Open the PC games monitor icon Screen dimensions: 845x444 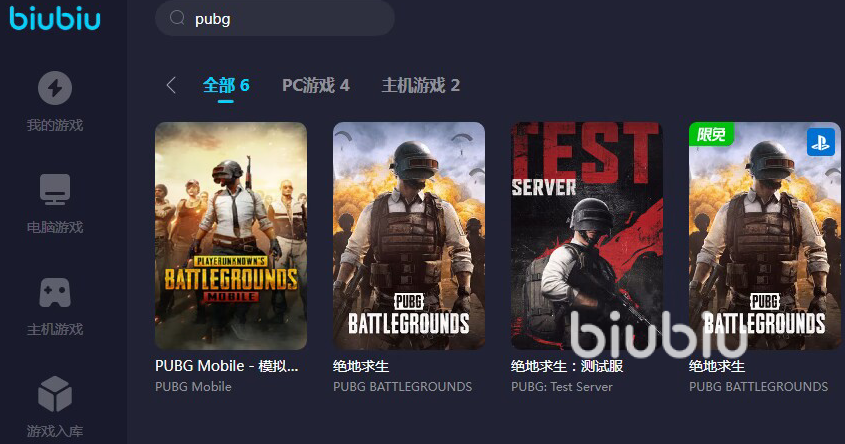[55, 189]
